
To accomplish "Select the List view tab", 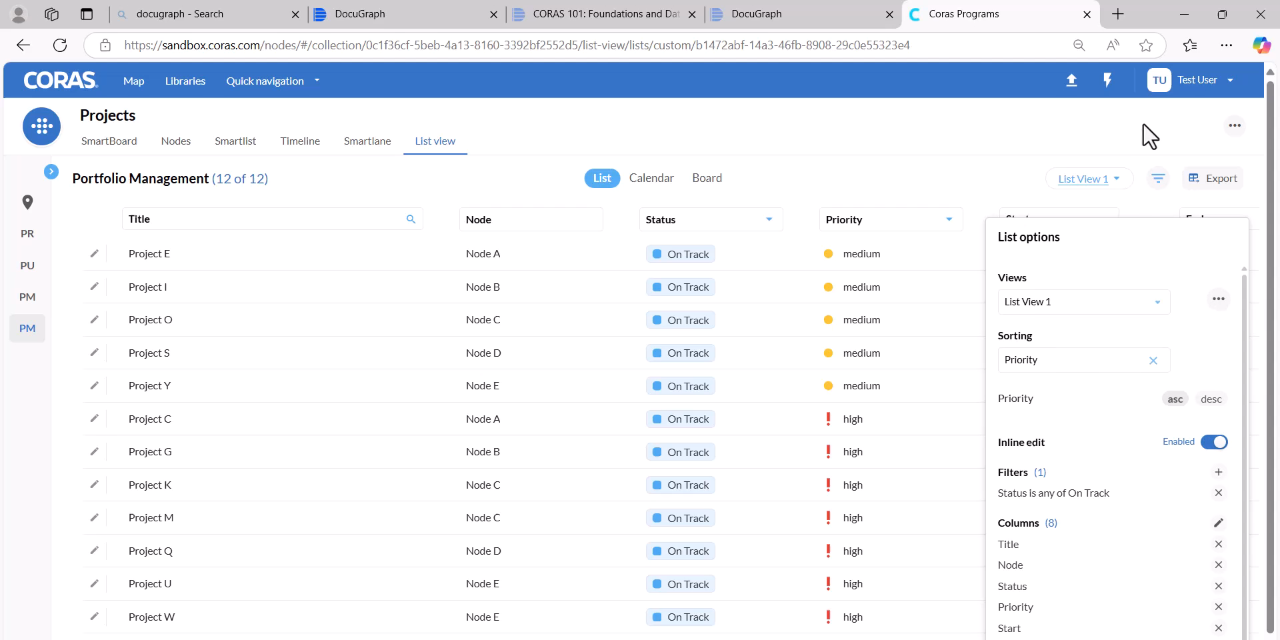I will point(435,141).
